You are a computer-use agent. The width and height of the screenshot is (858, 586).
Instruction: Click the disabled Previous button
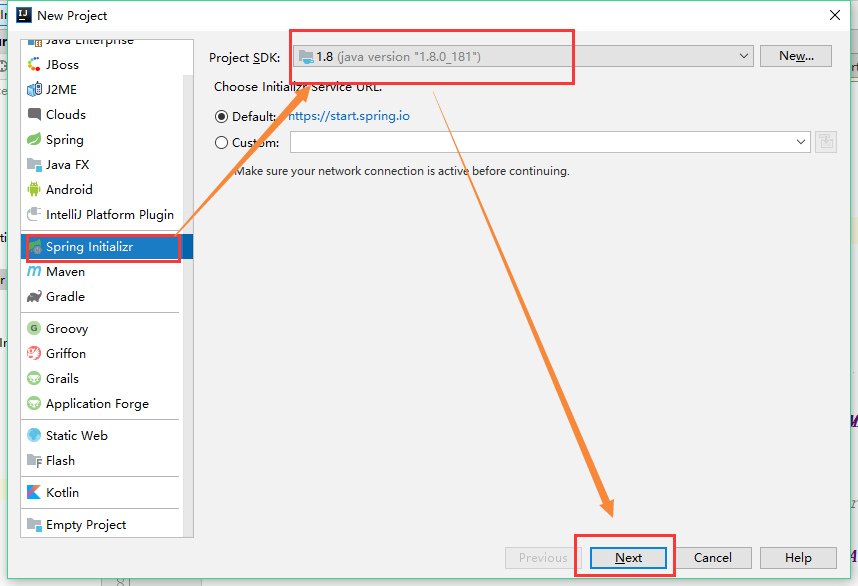coord(543,558)
